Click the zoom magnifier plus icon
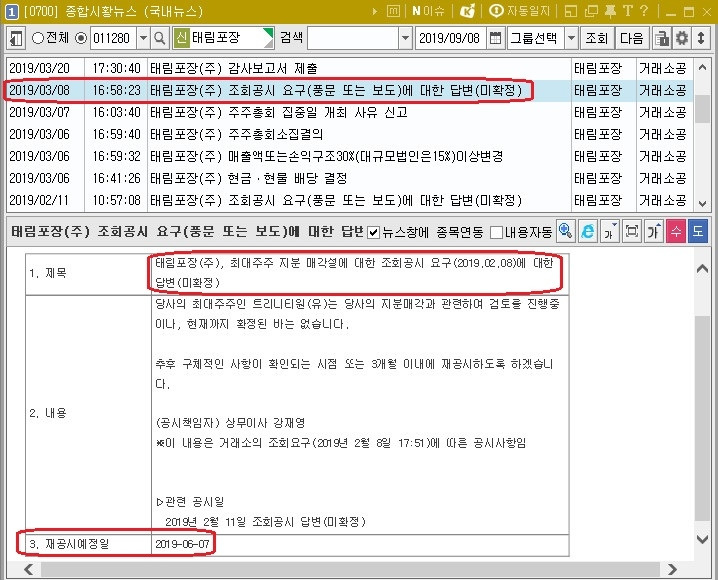The width and height of the screenshot is (718, 580). pos(566,231)
